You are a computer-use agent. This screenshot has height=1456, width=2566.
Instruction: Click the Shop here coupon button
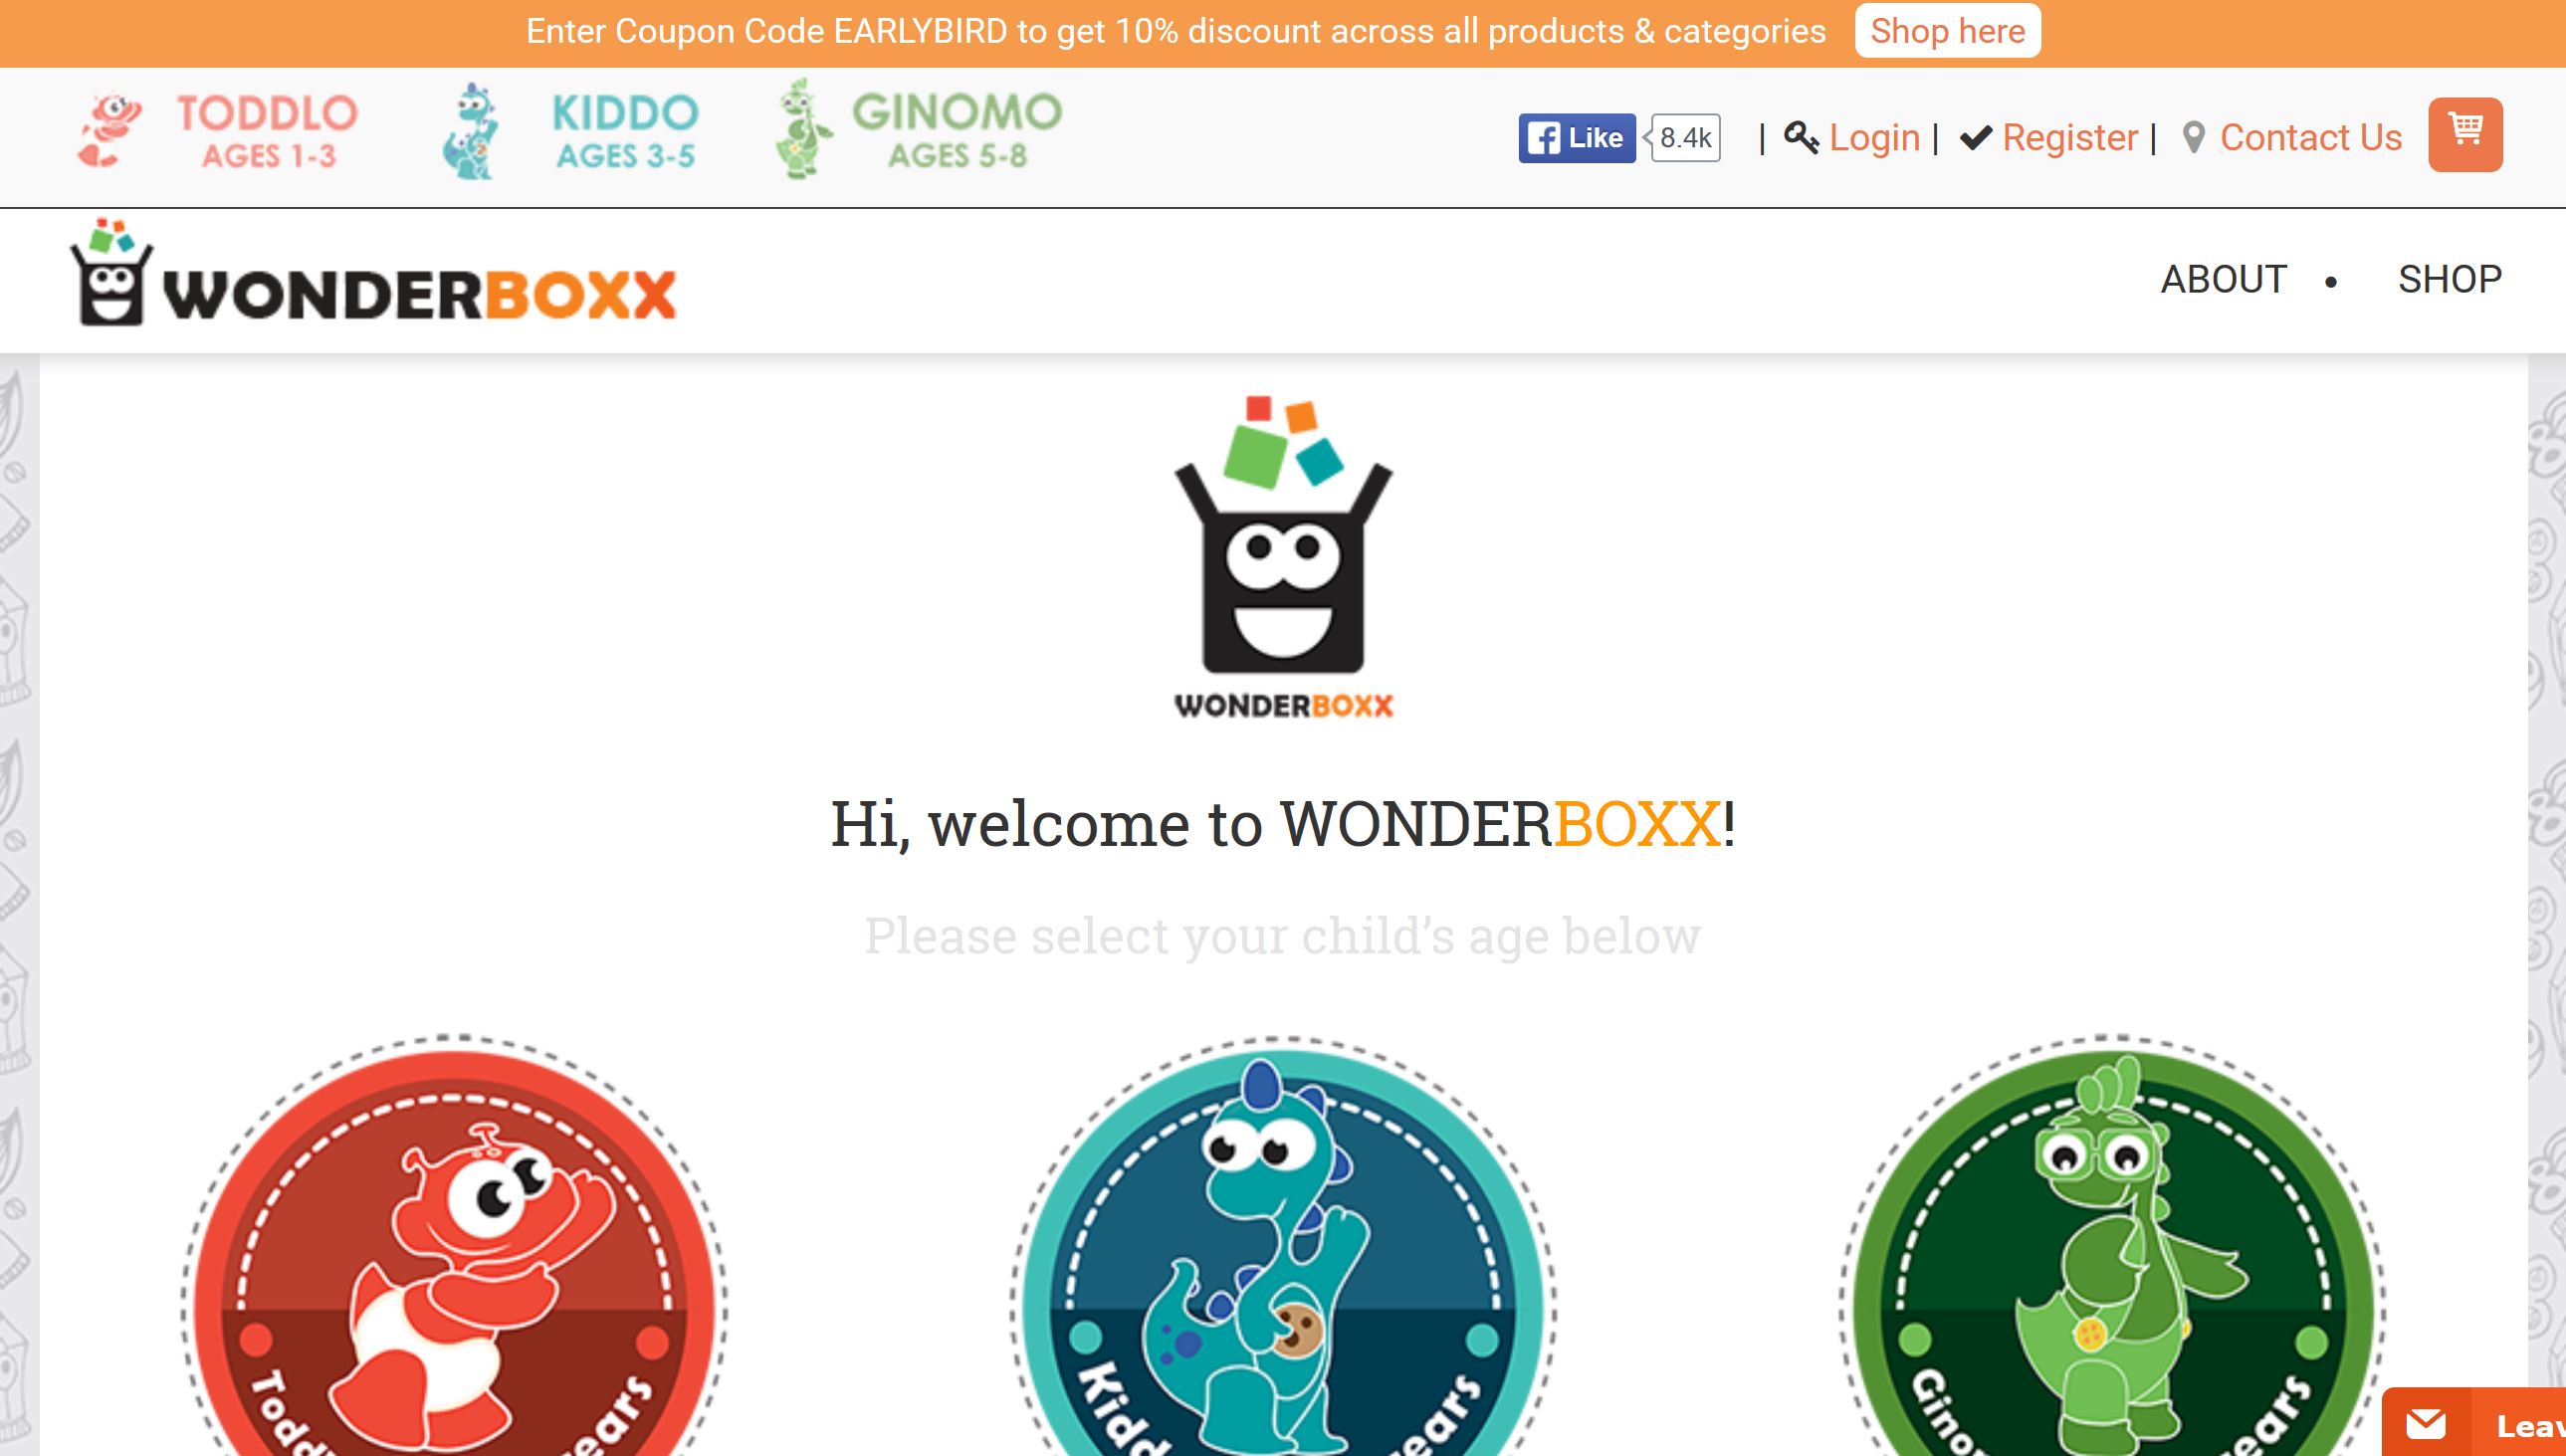click(1947, 31)
